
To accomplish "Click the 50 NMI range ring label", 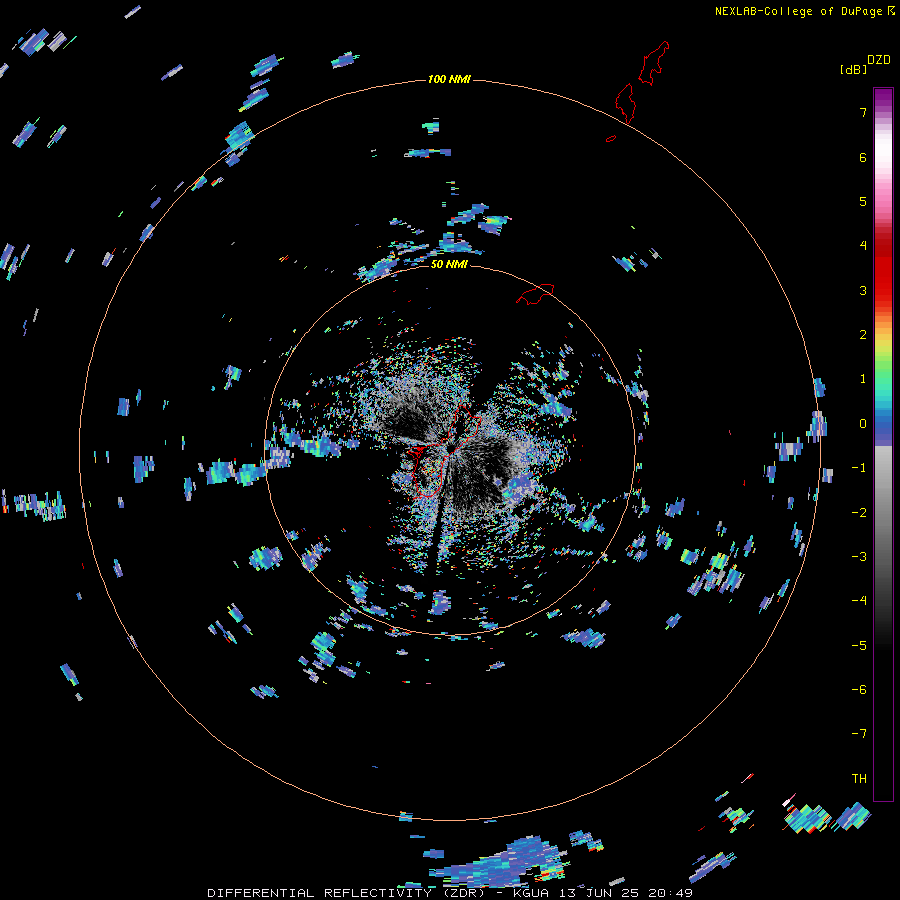I will point(449,264).
